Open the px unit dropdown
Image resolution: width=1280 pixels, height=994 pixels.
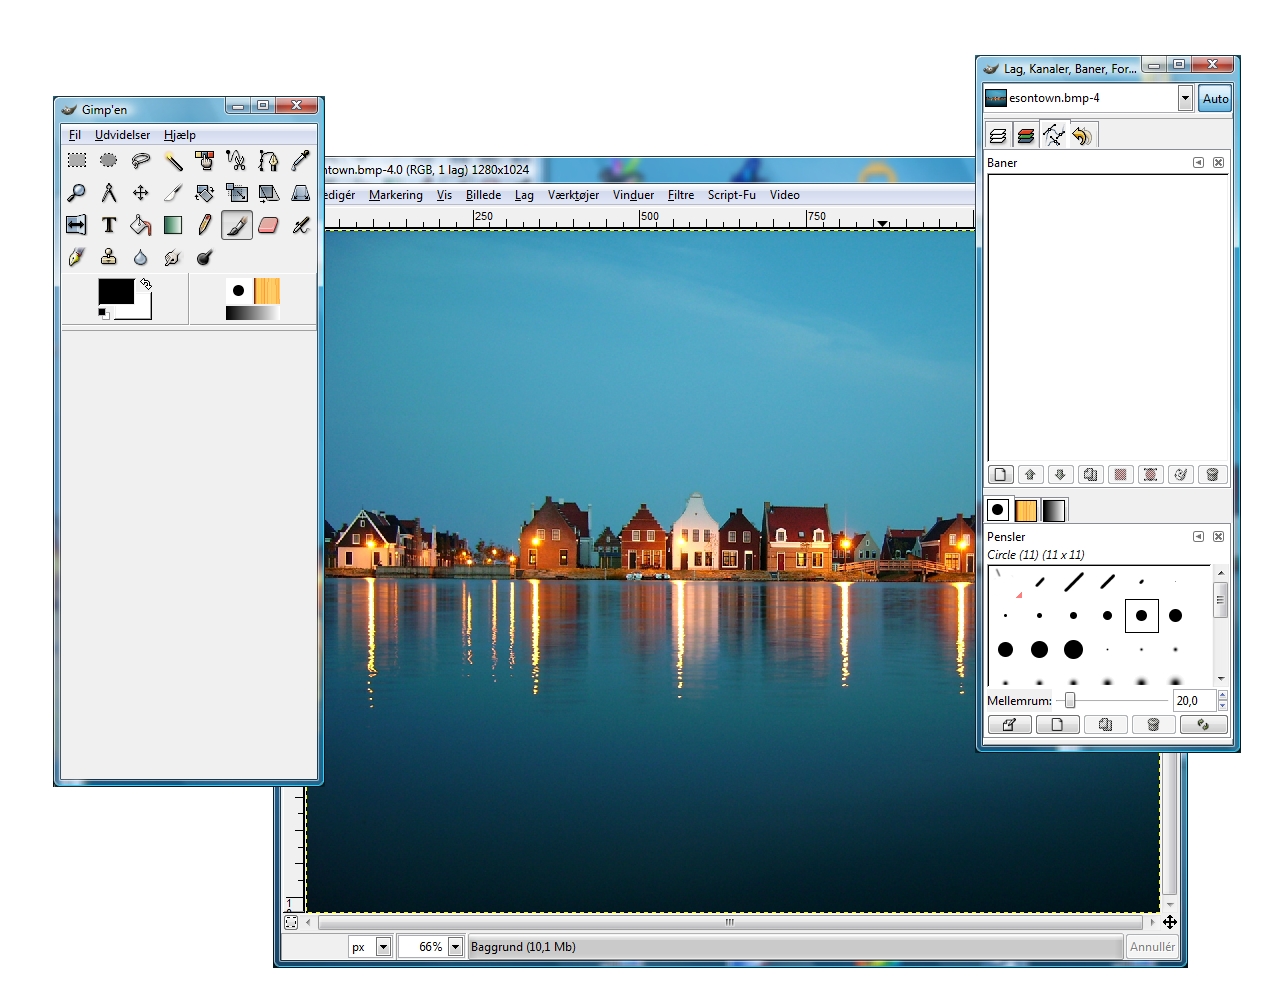pyautogui.click(x=383, y=947)
